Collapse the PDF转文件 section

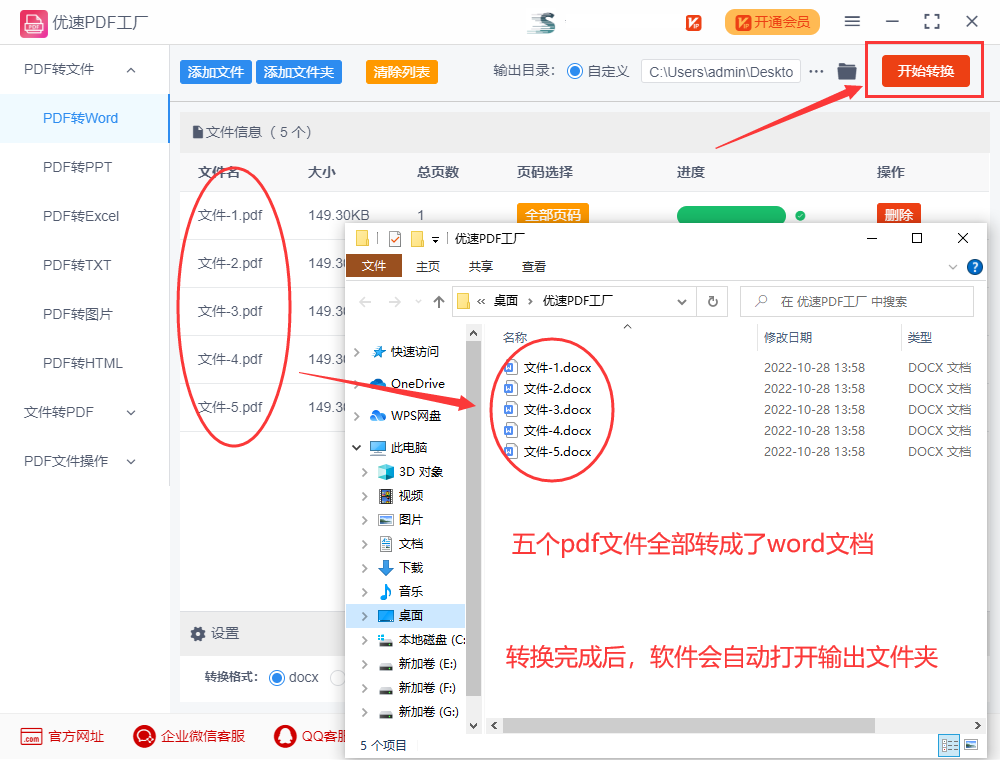(x=131, y=70)
